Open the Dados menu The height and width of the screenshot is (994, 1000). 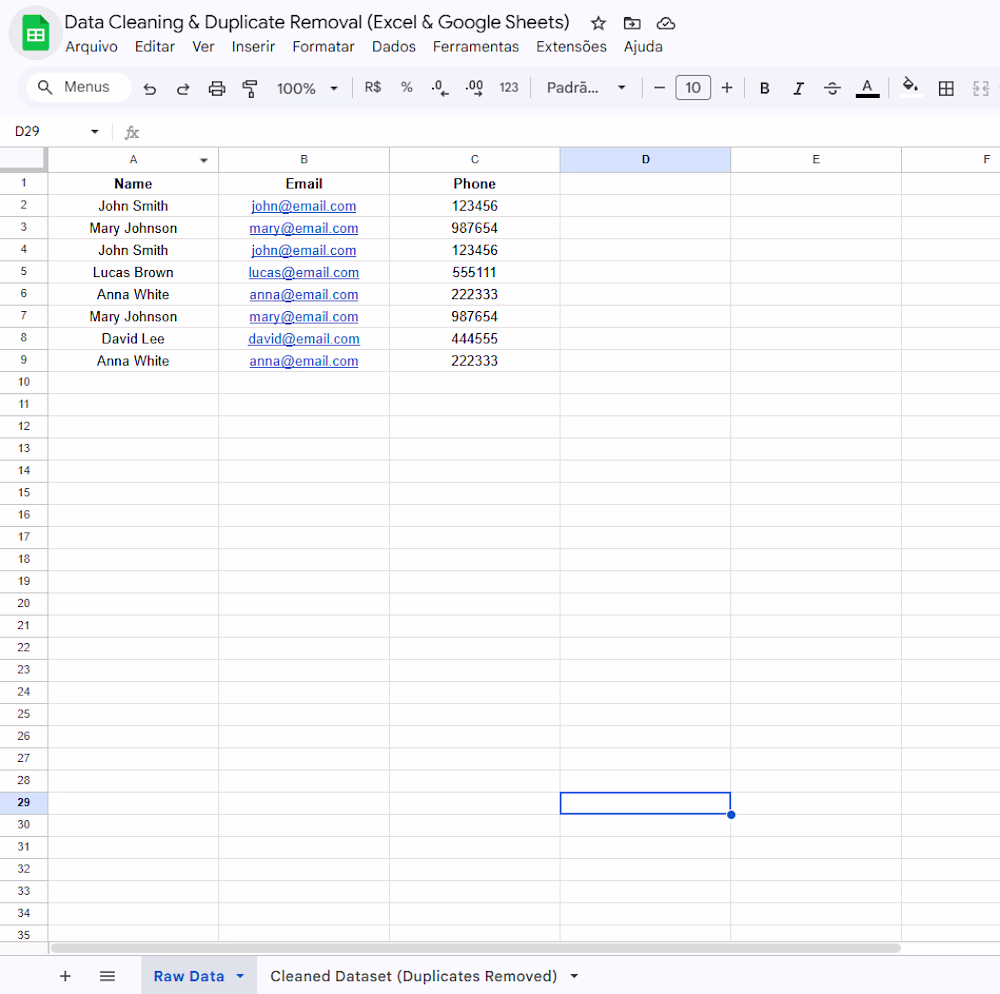(393, 47)
